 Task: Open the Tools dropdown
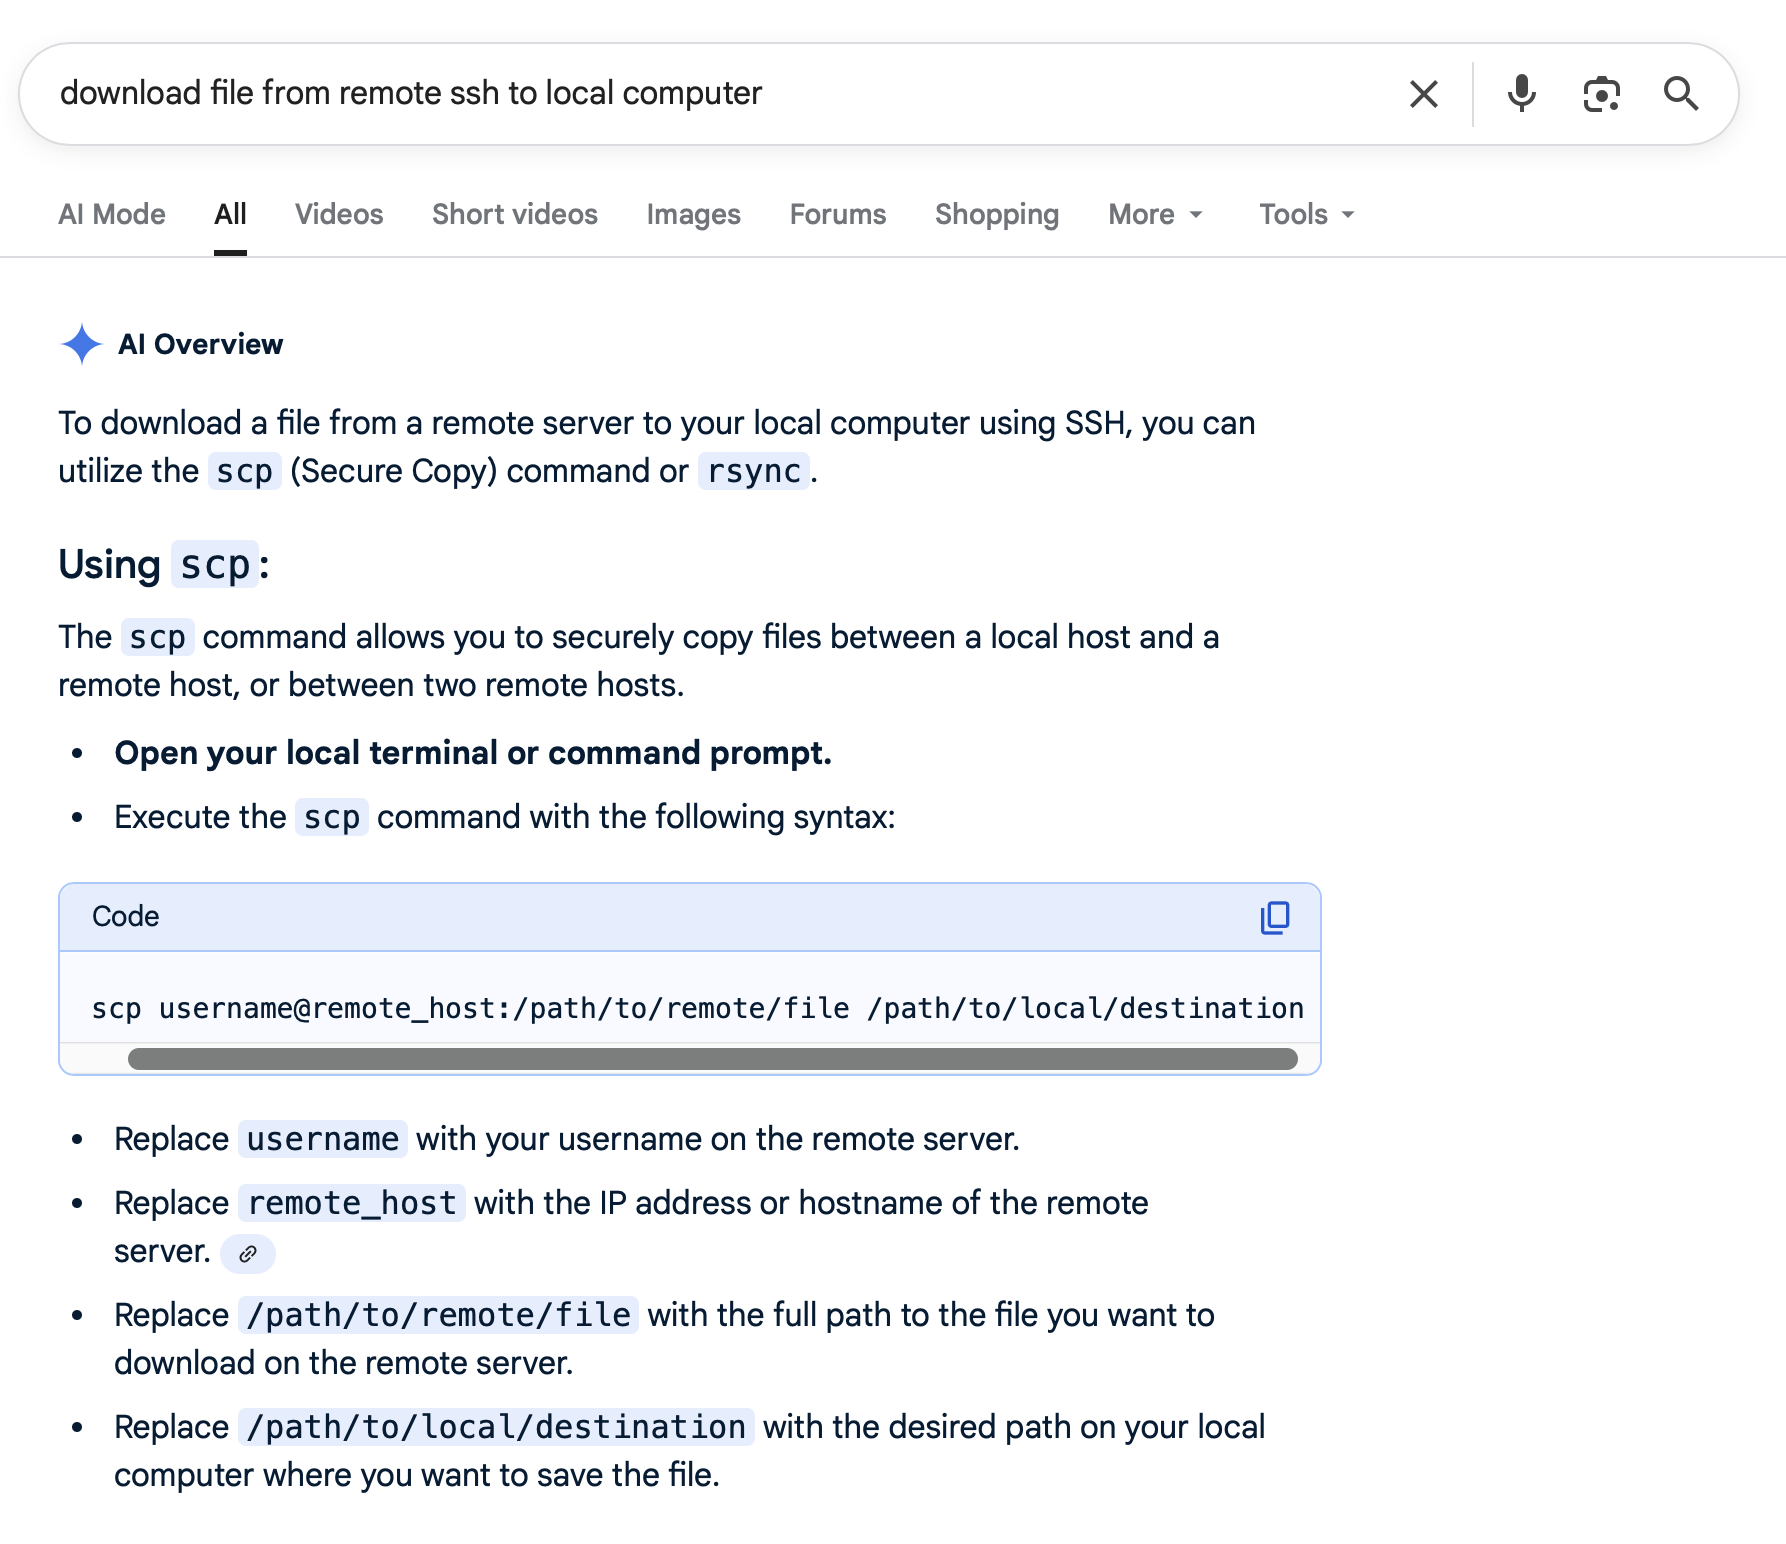pyautogui.click(x=1306, y=214)
